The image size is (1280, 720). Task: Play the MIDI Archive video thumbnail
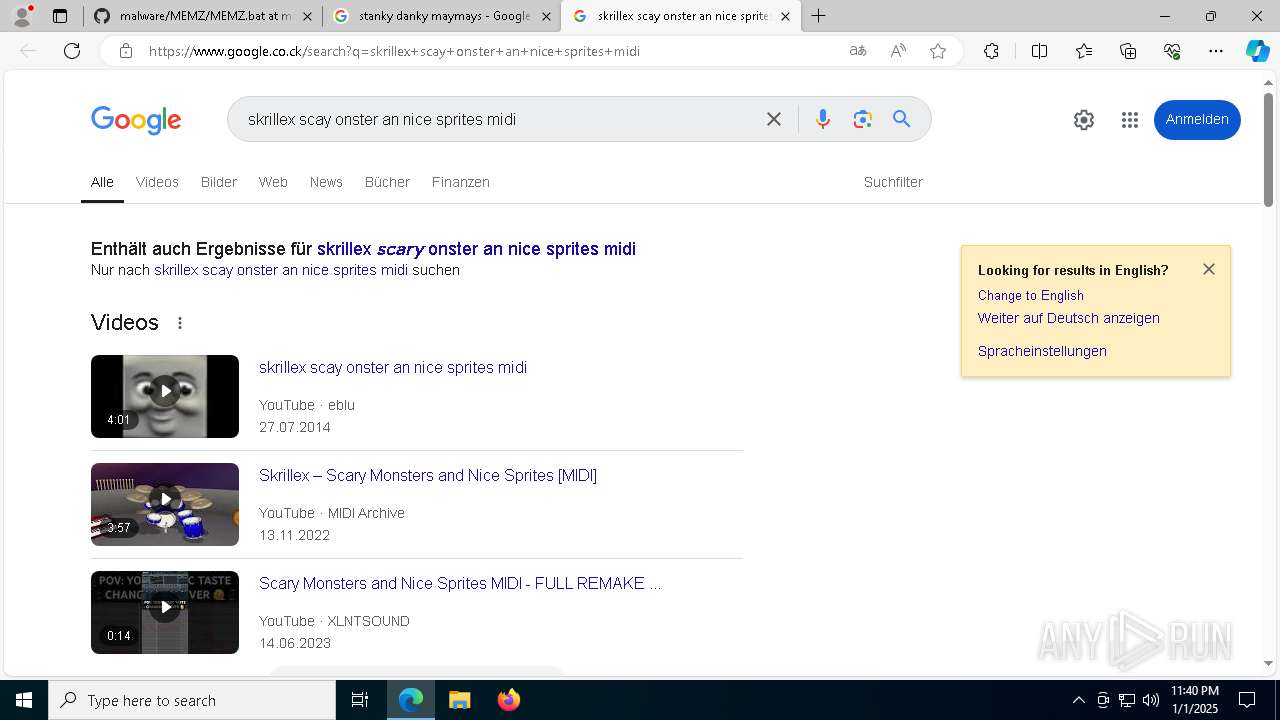point(165,504)
